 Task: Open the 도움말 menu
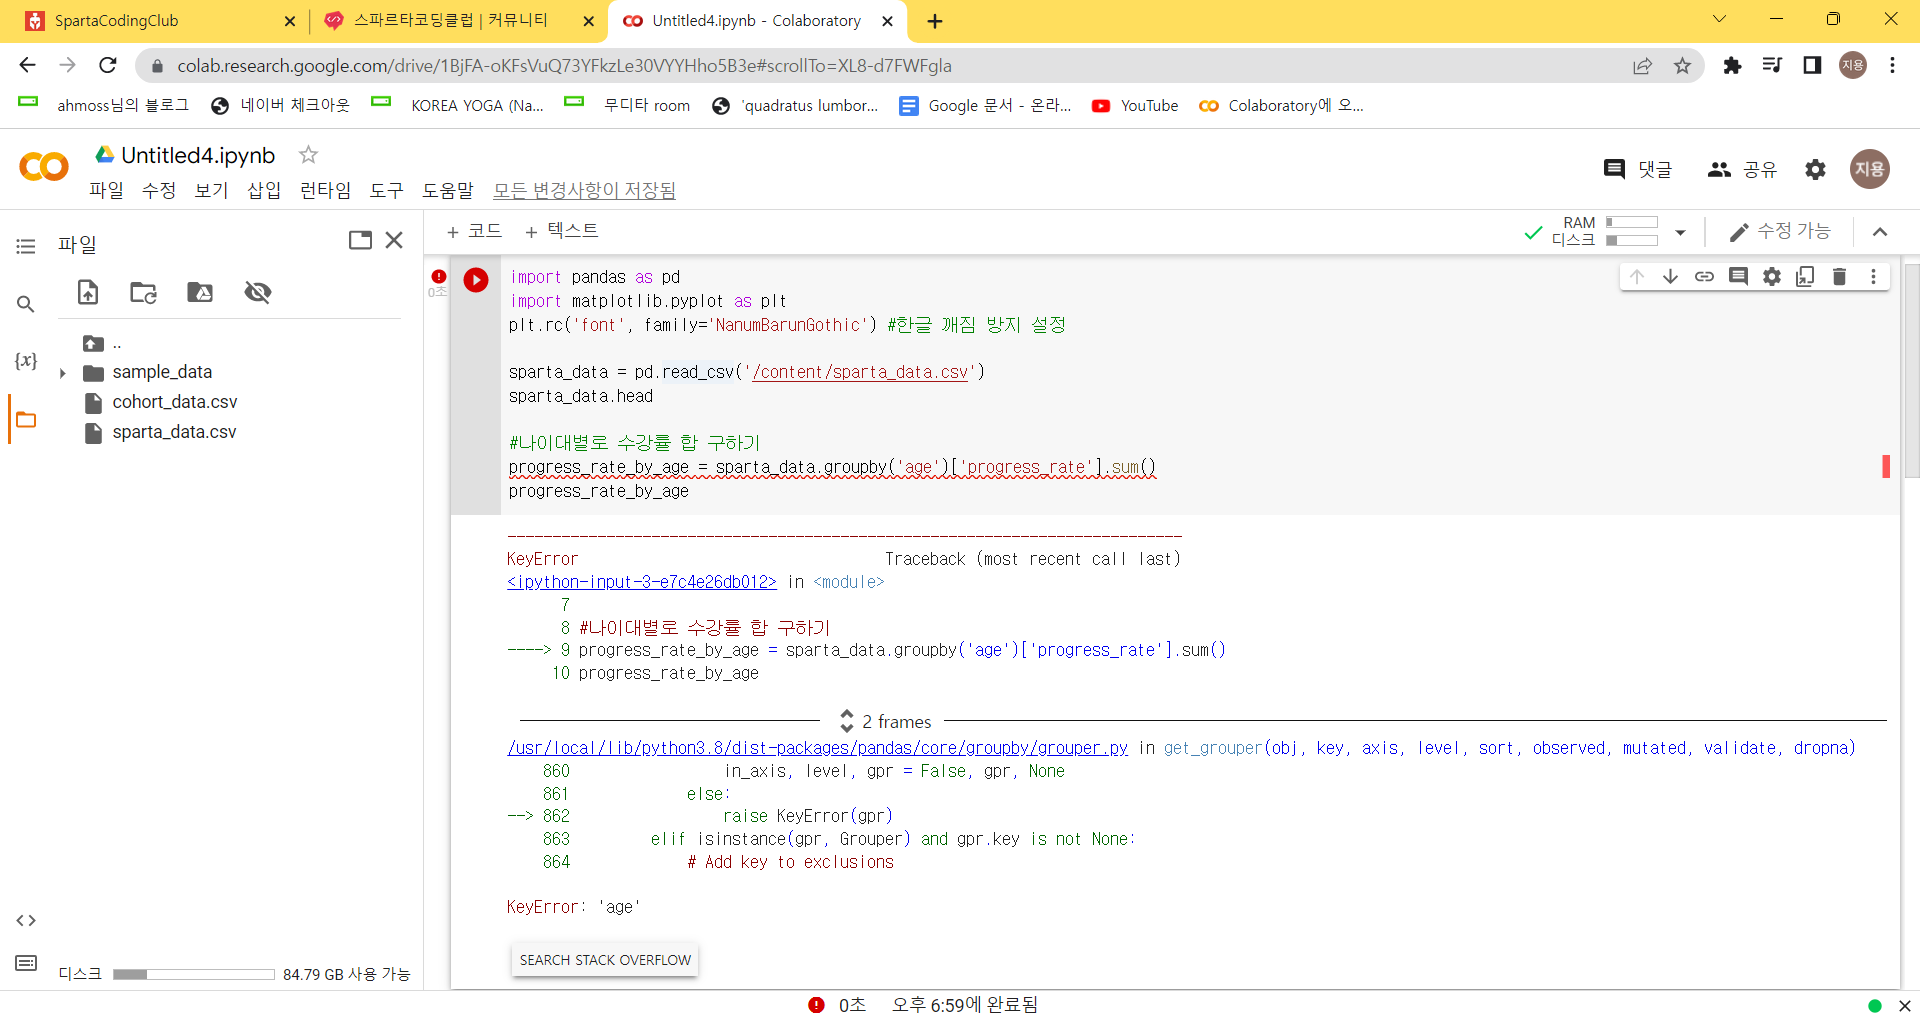(447, 190)
